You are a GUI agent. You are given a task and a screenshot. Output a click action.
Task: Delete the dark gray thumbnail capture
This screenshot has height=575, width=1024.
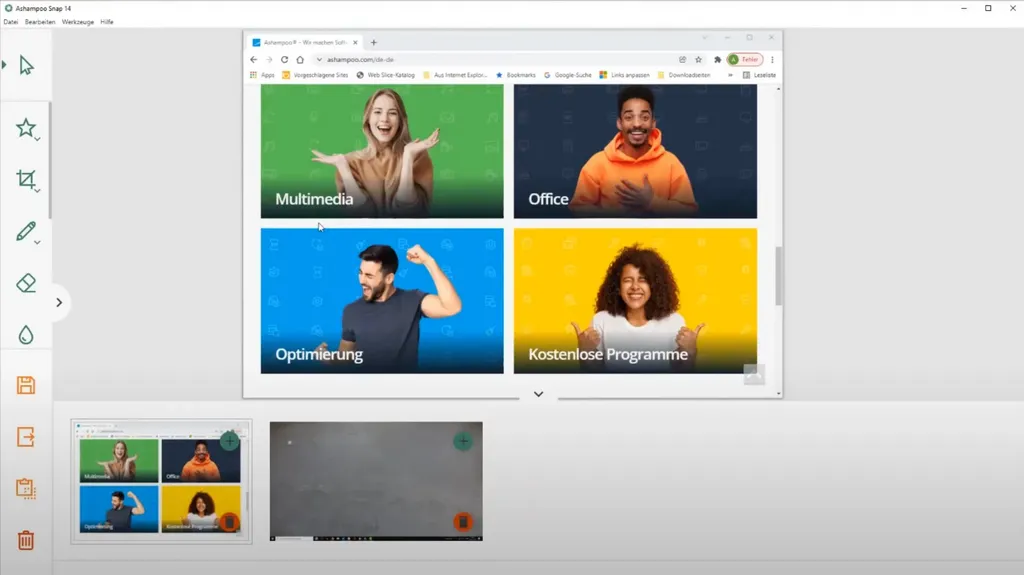click(x=463, y=522)
